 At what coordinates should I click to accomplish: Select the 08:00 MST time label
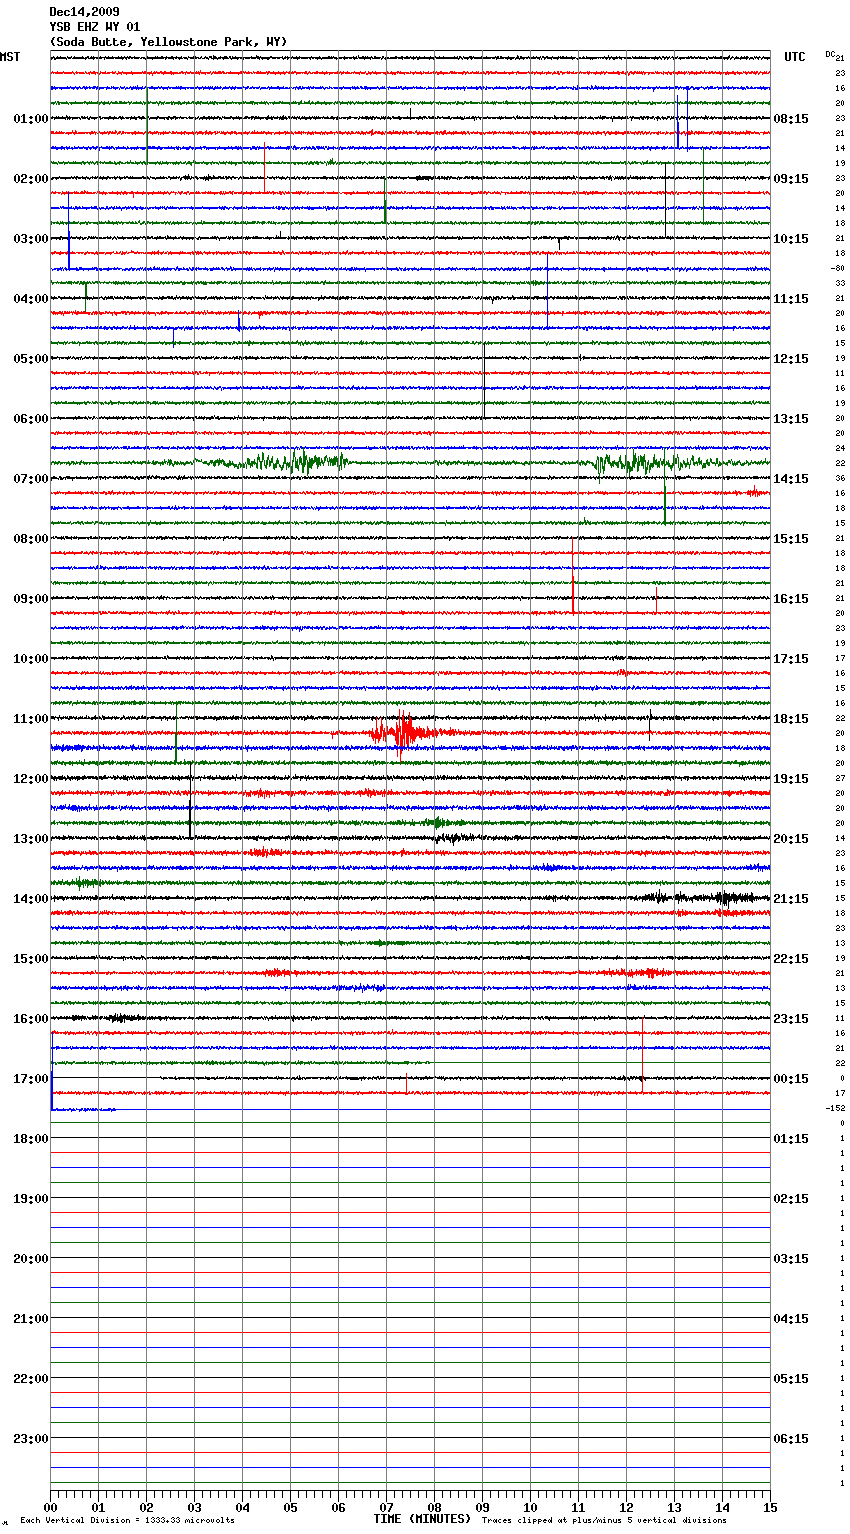click(x=31, y=539)
